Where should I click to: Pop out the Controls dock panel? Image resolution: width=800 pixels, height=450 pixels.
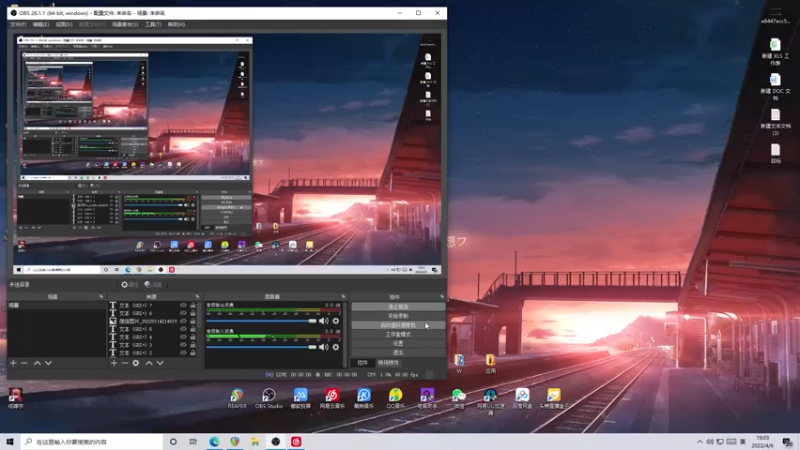pyautogui.click(x=442, y=296)
